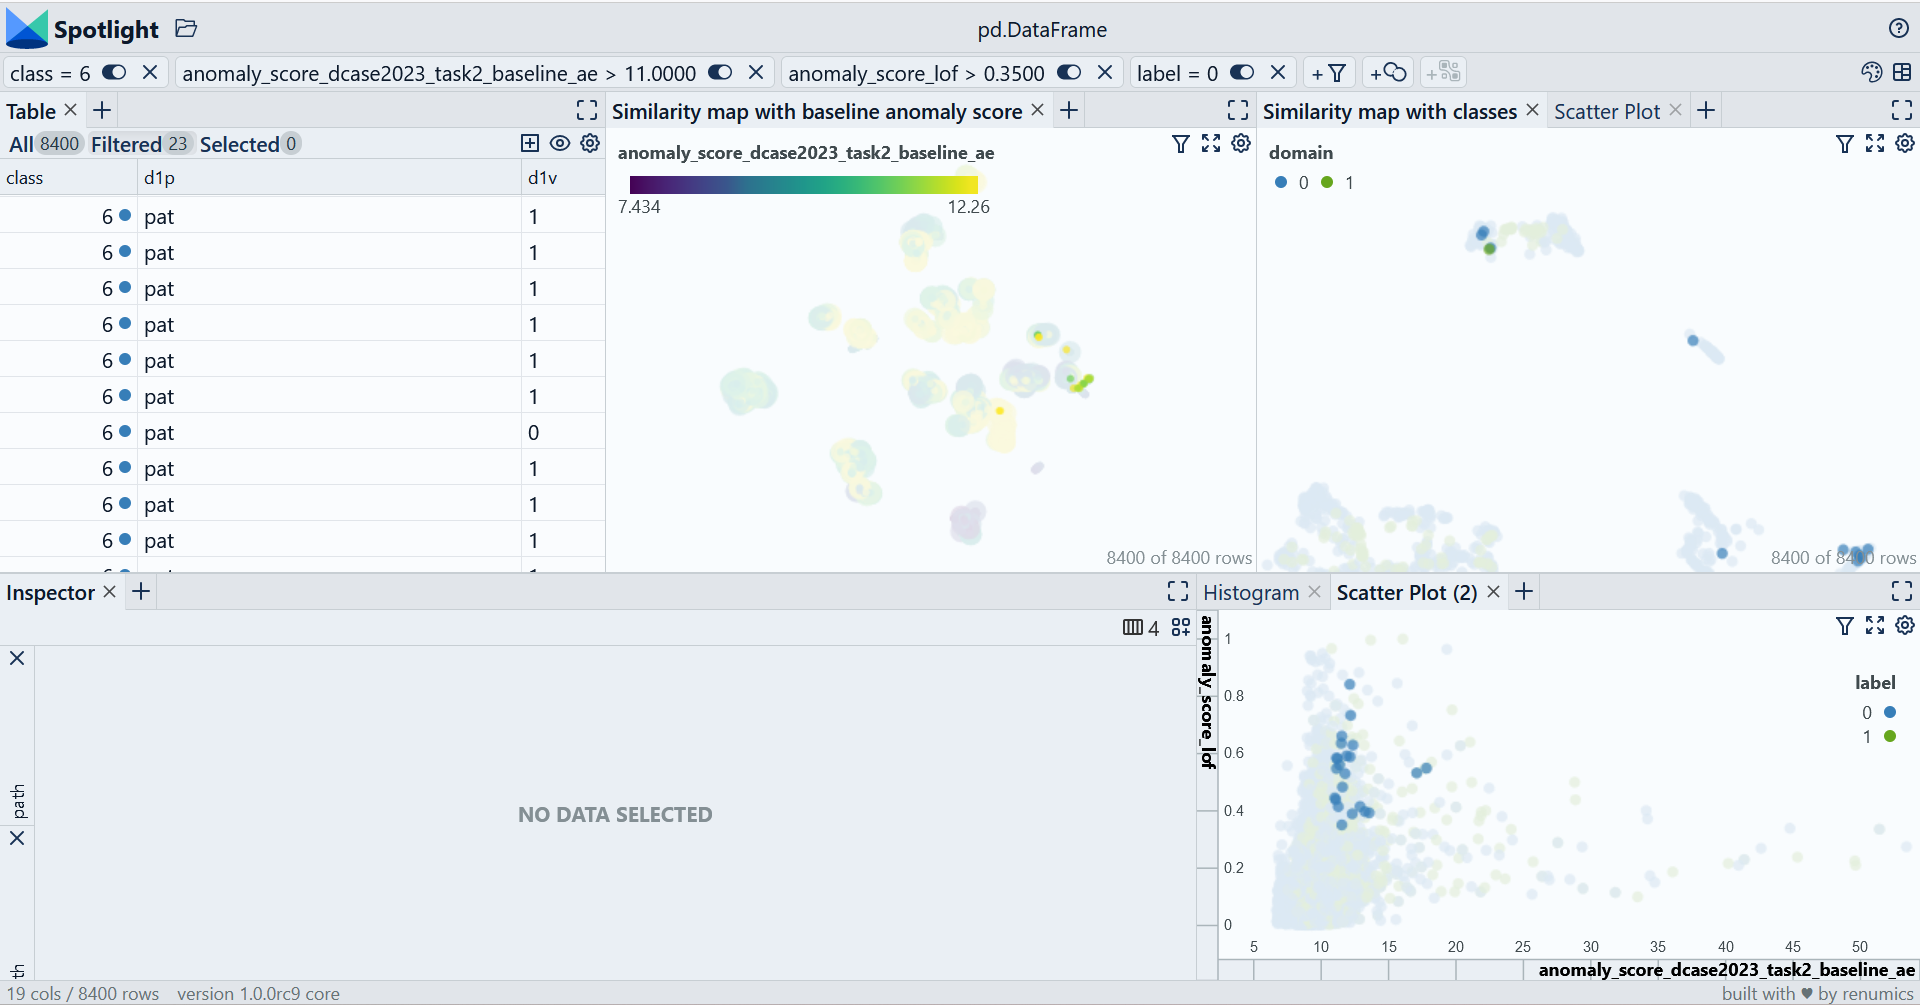Expand the Similarity map with baseline anomaly score panel

[1237, 110]
